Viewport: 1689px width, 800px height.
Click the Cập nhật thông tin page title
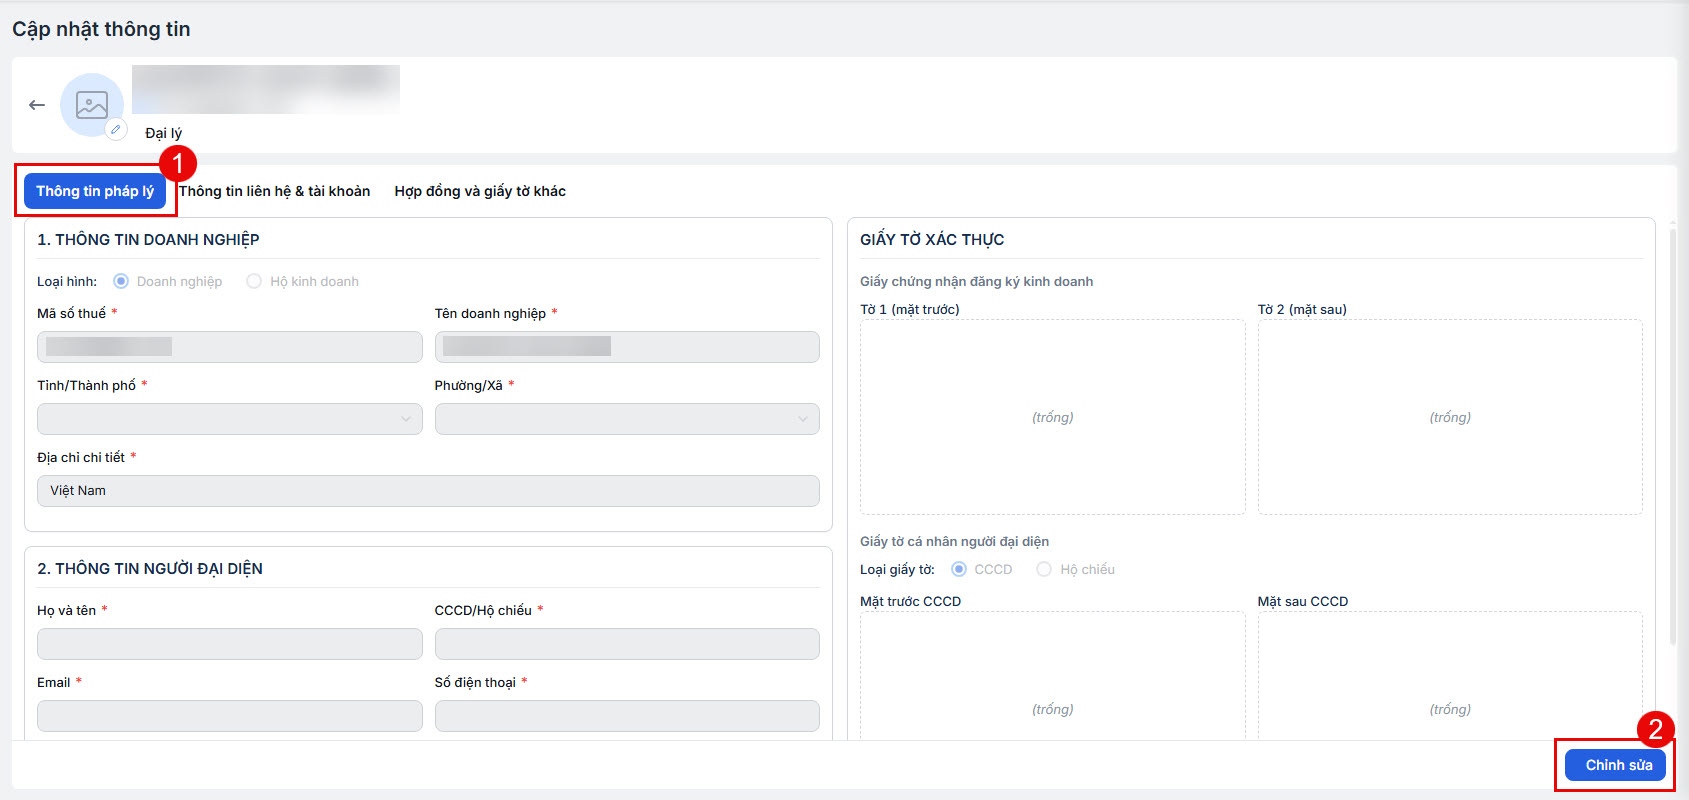tap(101, 29)
